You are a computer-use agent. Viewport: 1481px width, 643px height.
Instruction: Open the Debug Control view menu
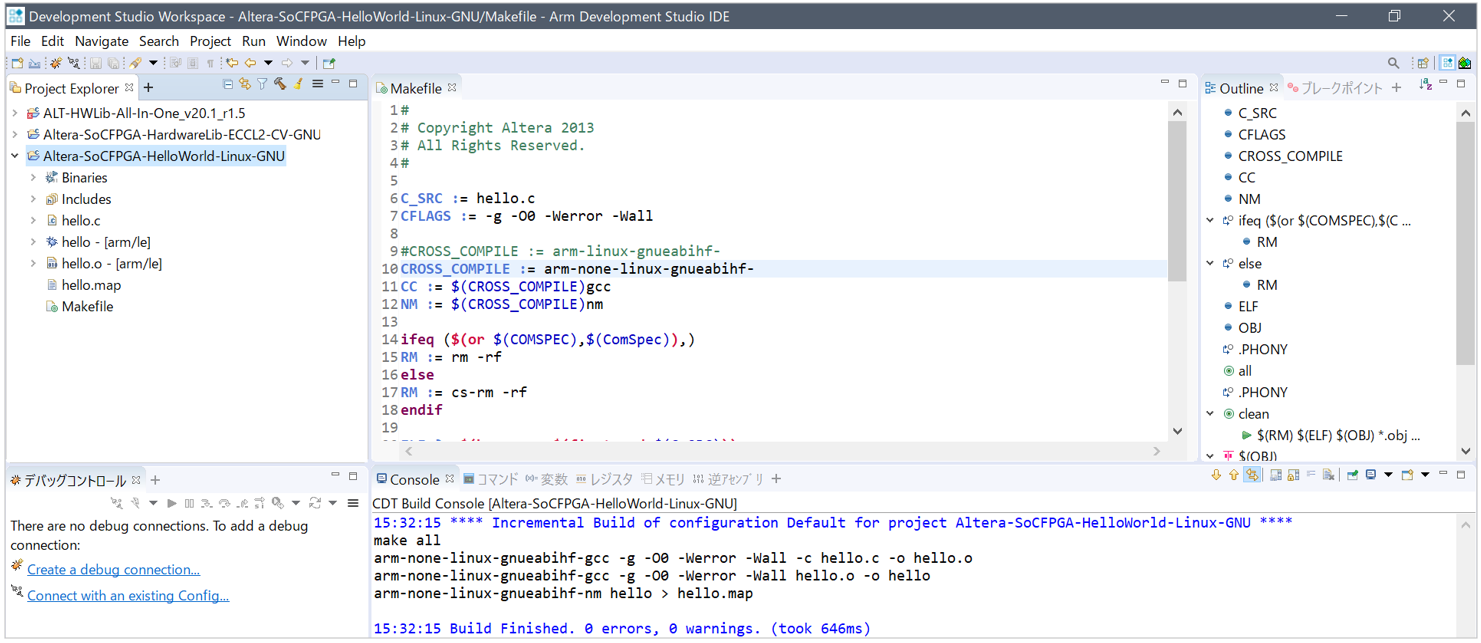pos(353,503)
